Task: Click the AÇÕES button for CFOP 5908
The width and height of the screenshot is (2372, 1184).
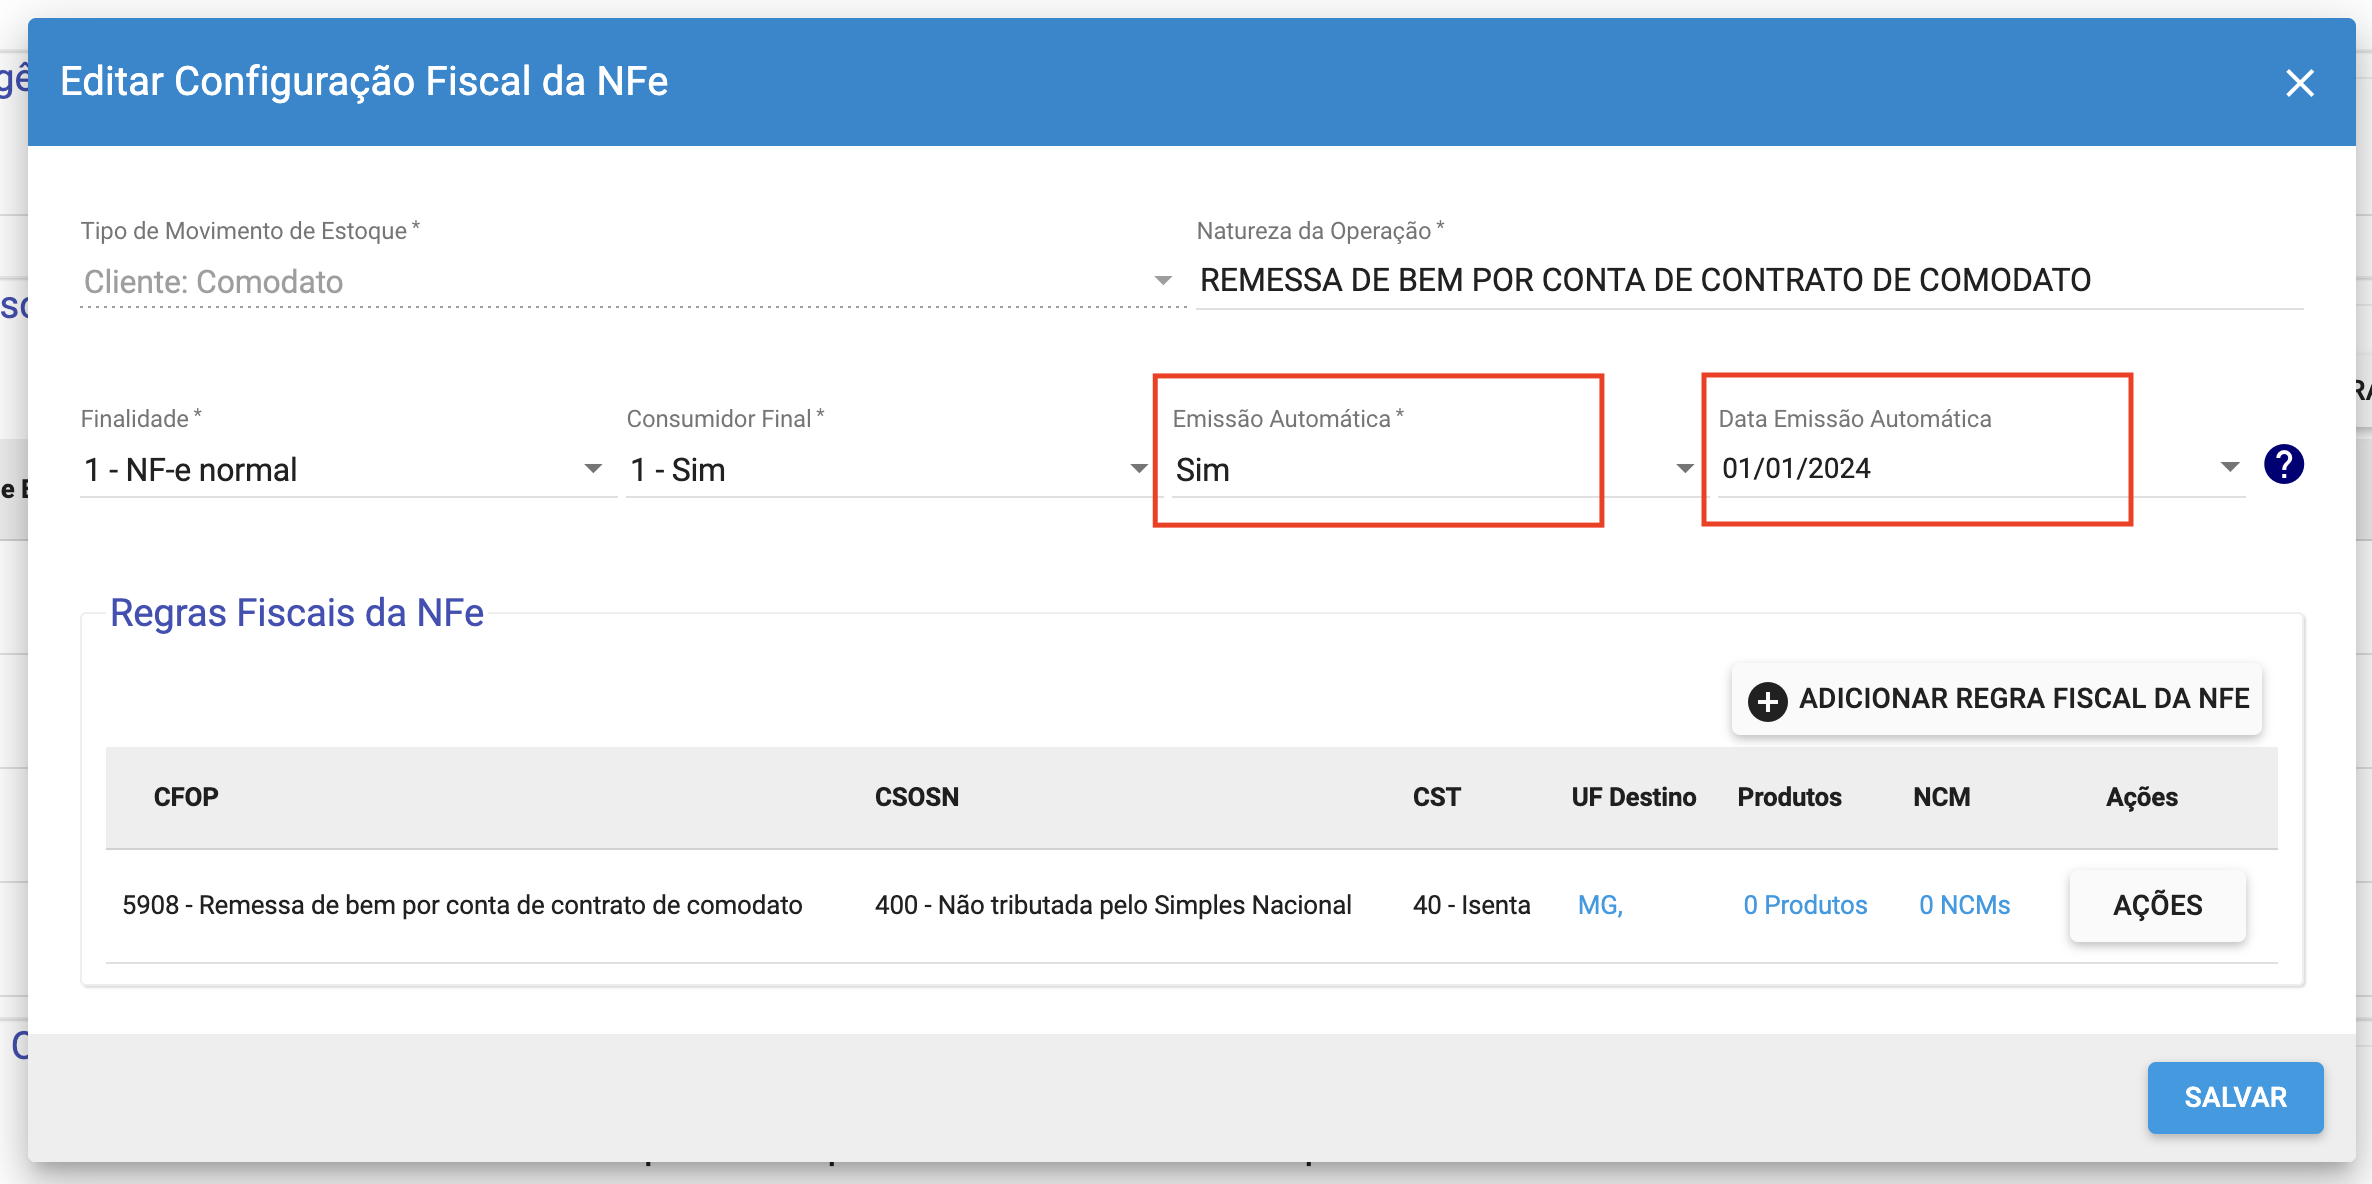Action: pos(2158,905)
